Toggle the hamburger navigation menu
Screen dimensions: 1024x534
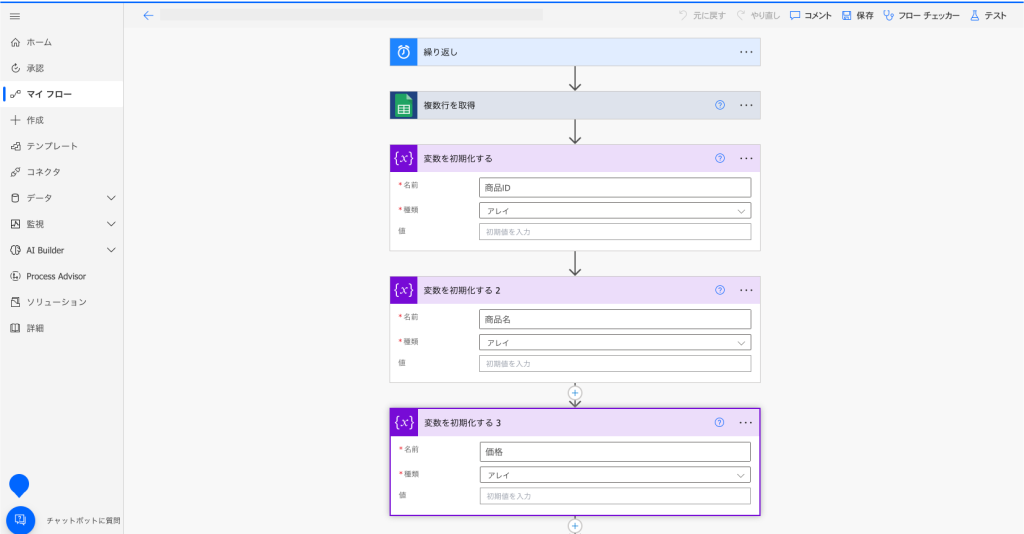[15, 16]
